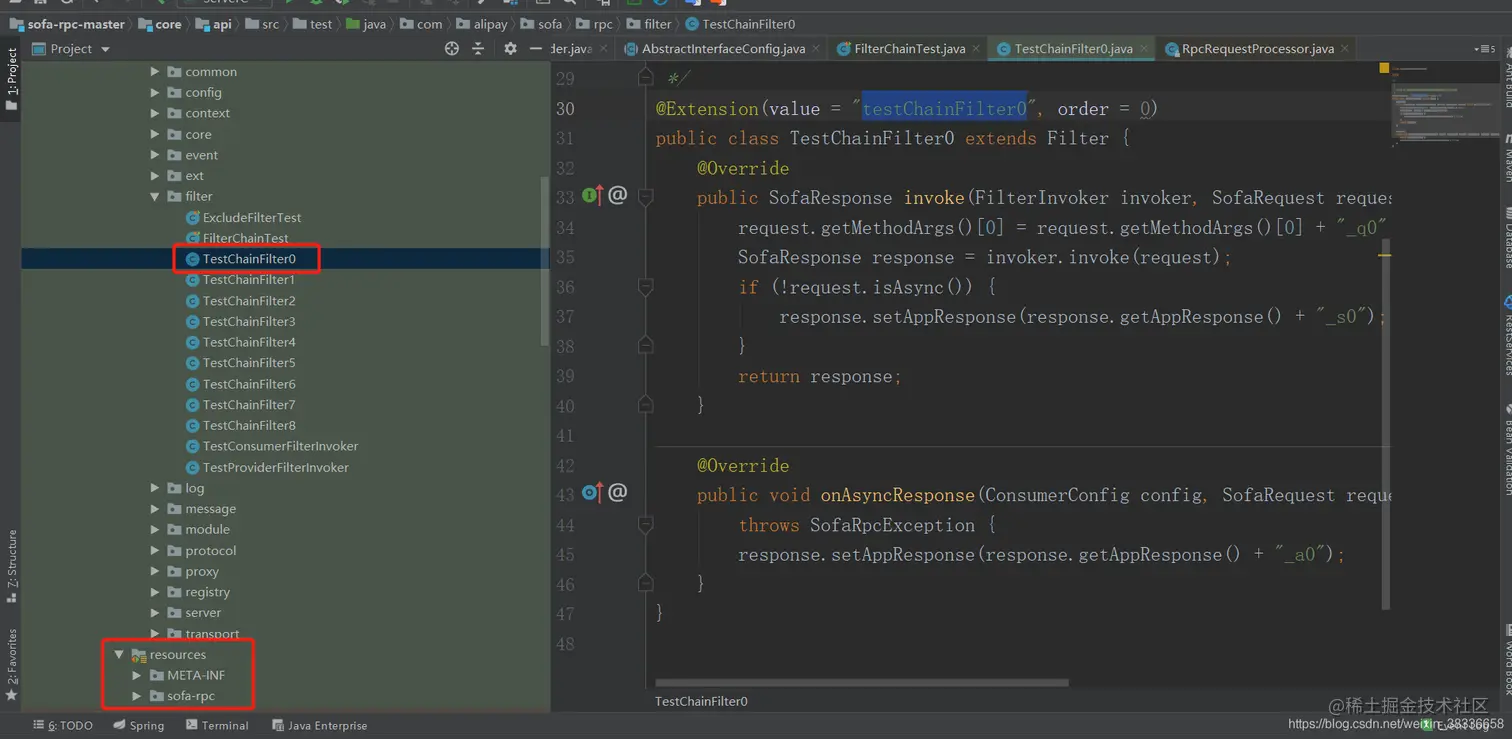Image resolution: width=1512 pixels, height=739 pixels.
Task: Expand the META-INF folder
Action: click(137, 675)
